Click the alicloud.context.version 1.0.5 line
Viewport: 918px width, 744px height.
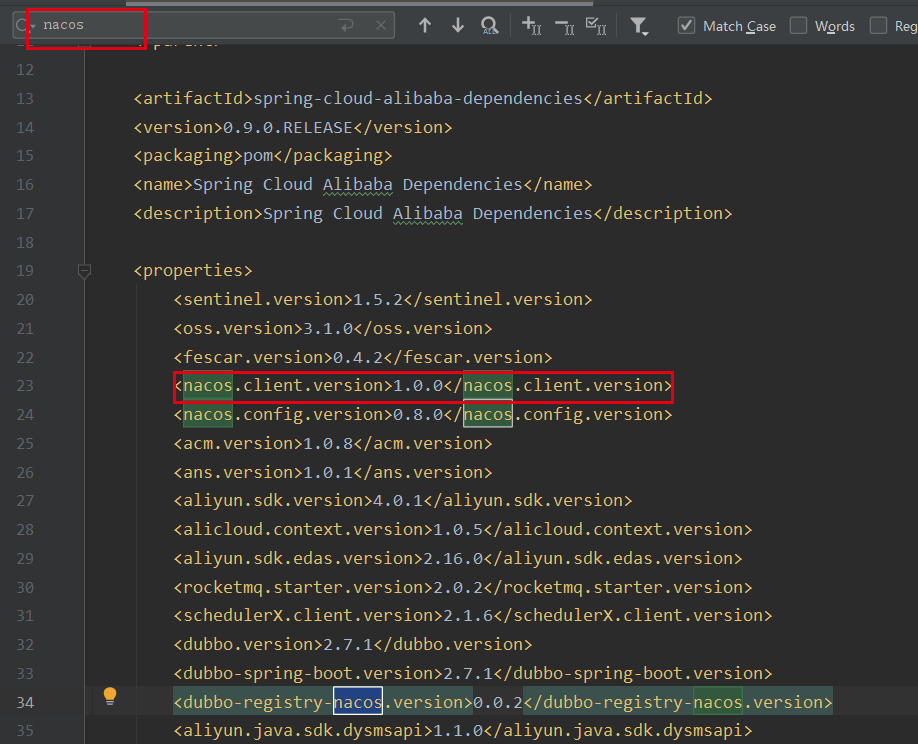click(x=463, y=530)
